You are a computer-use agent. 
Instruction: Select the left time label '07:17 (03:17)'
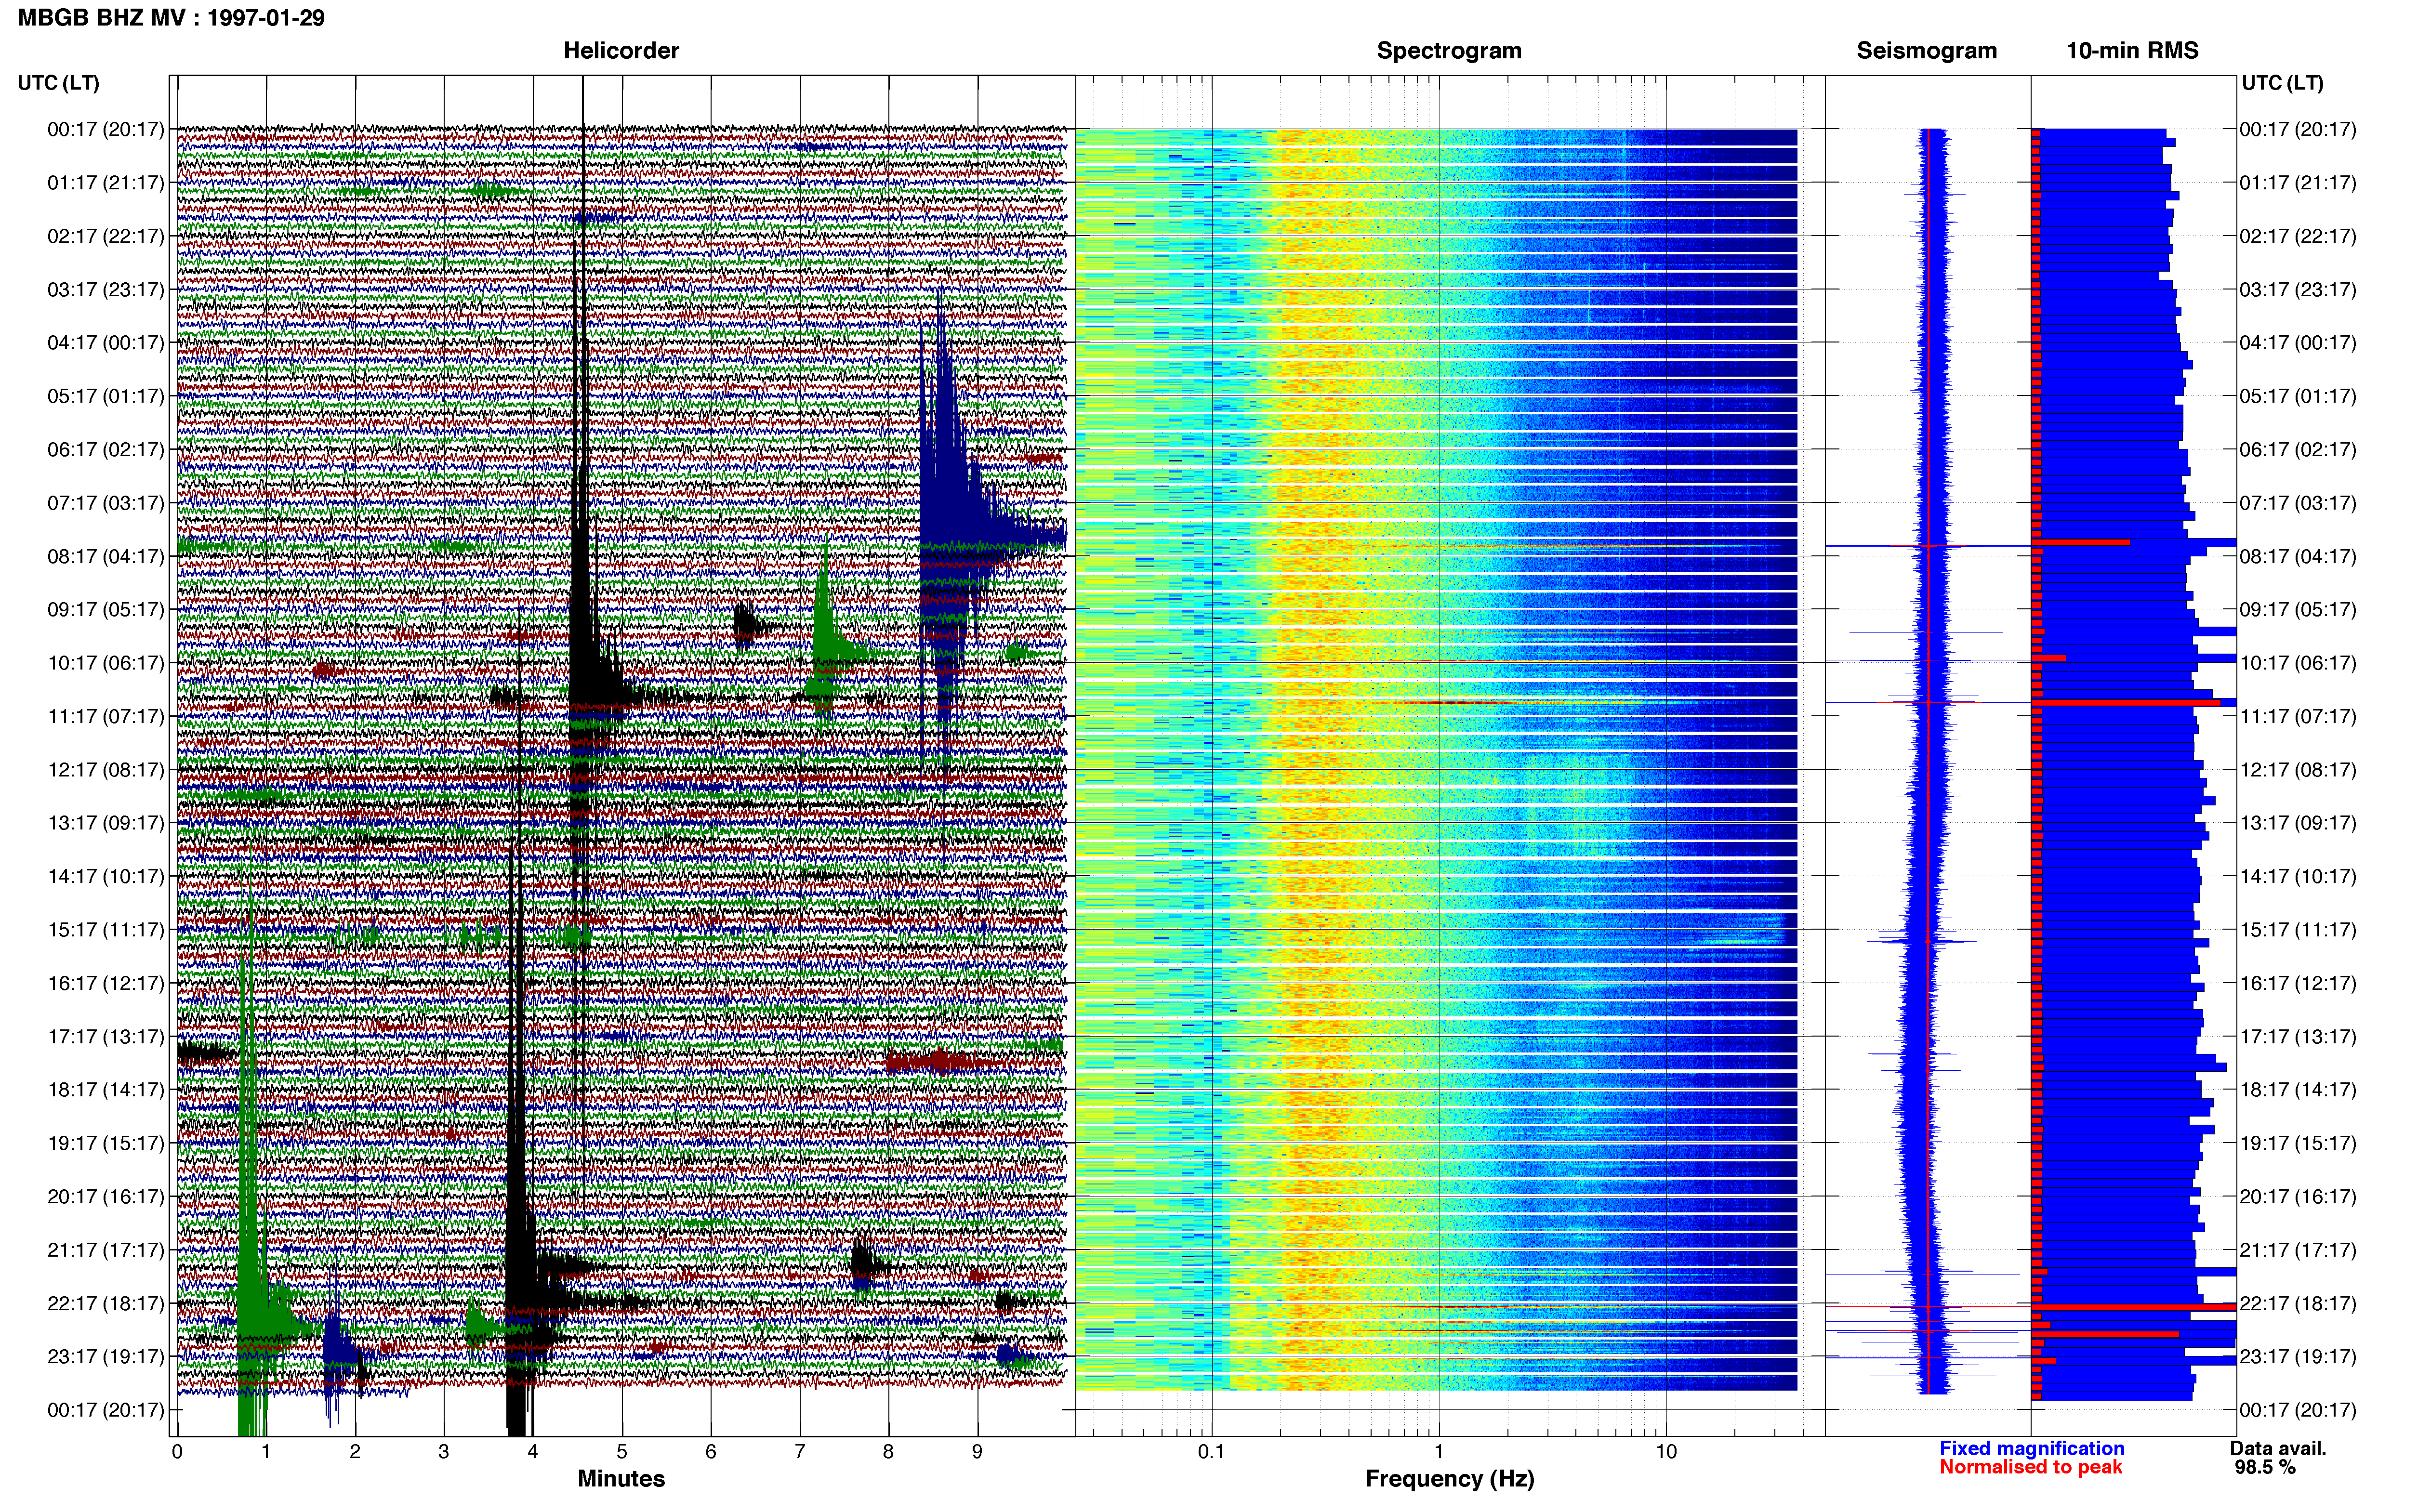click(106, 503)
